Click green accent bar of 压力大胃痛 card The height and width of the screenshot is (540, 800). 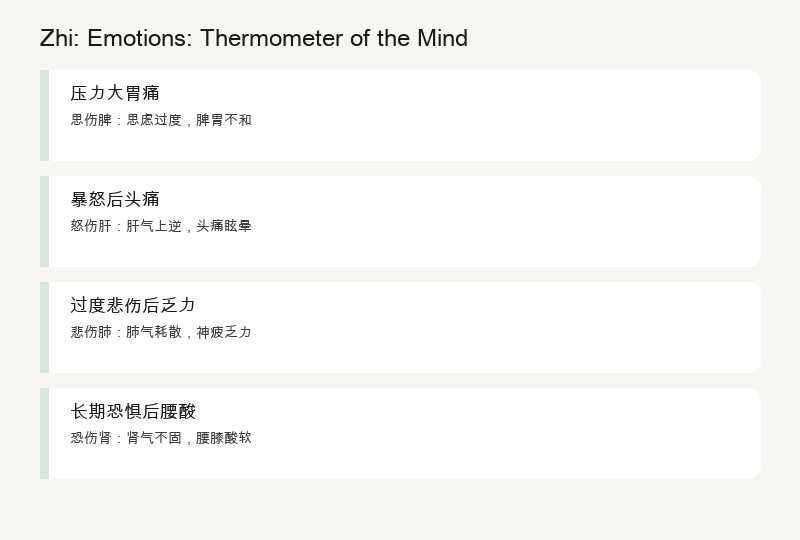[x=44, y=115]
